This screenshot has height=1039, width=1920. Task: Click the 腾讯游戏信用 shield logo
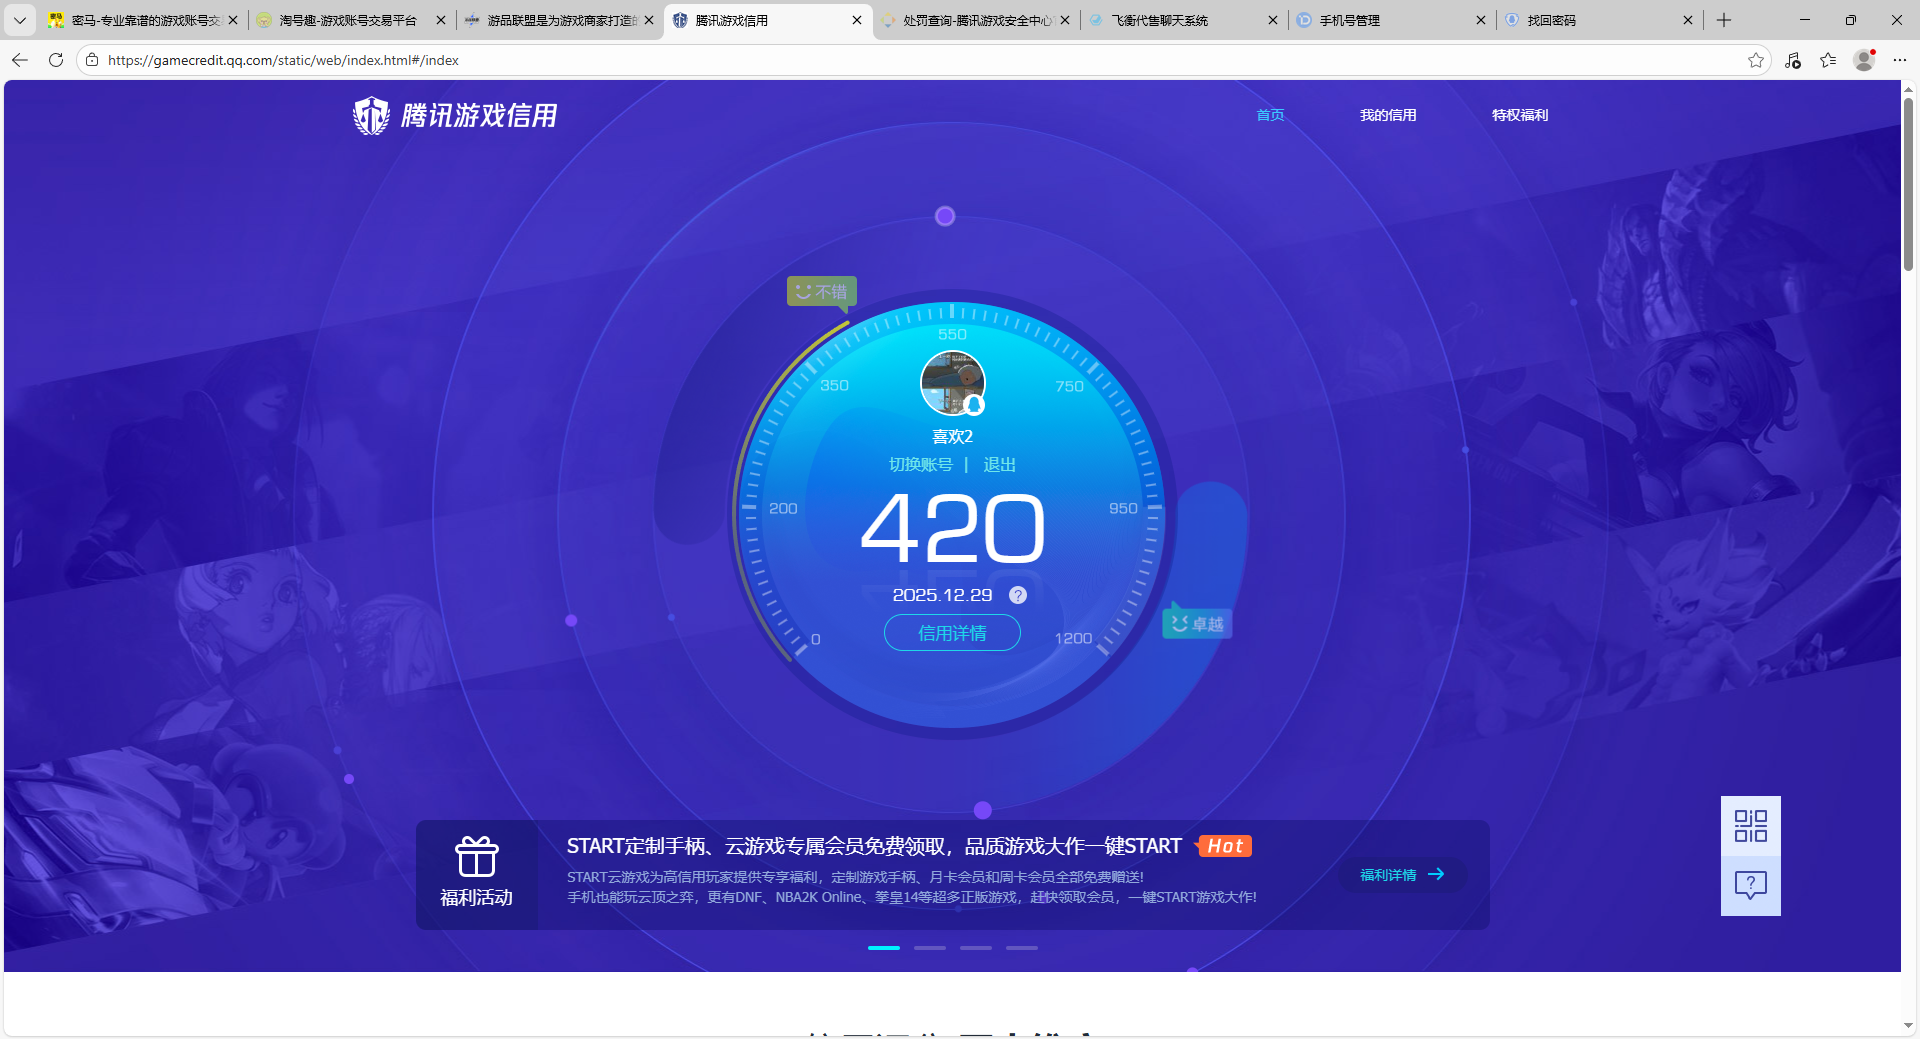371,115
